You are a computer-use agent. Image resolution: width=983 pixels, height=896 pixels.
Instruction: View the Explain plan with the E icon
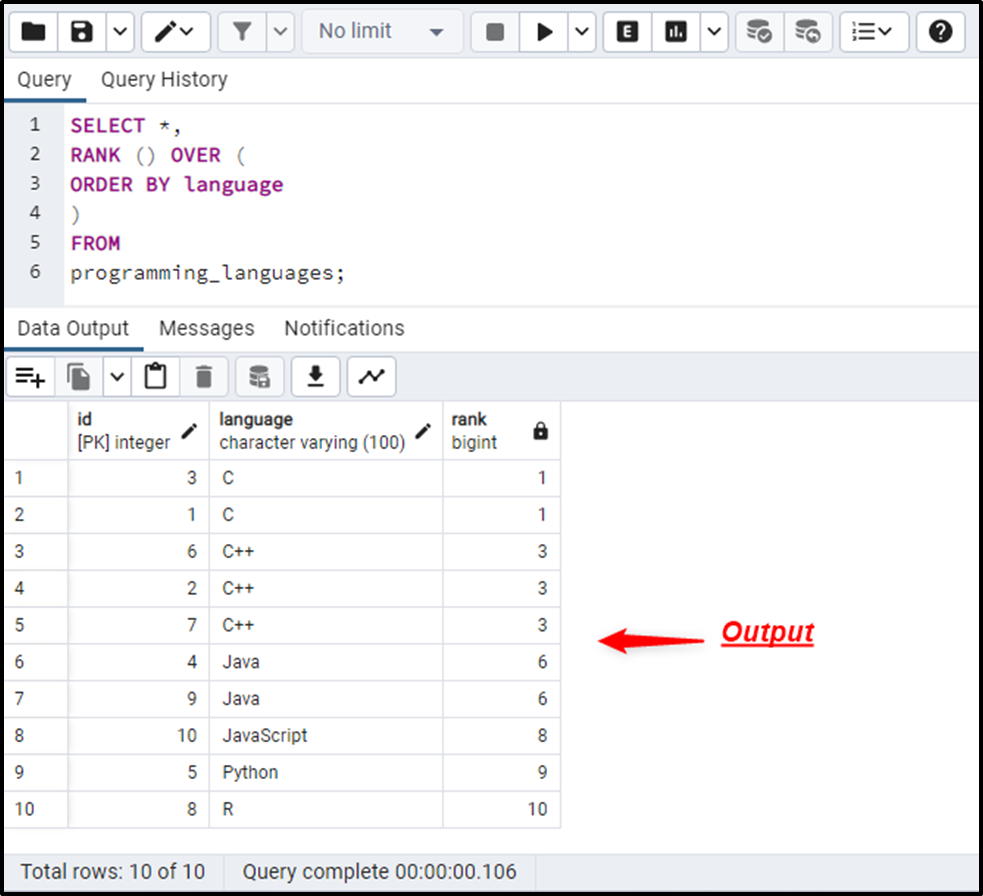point(626,31)
